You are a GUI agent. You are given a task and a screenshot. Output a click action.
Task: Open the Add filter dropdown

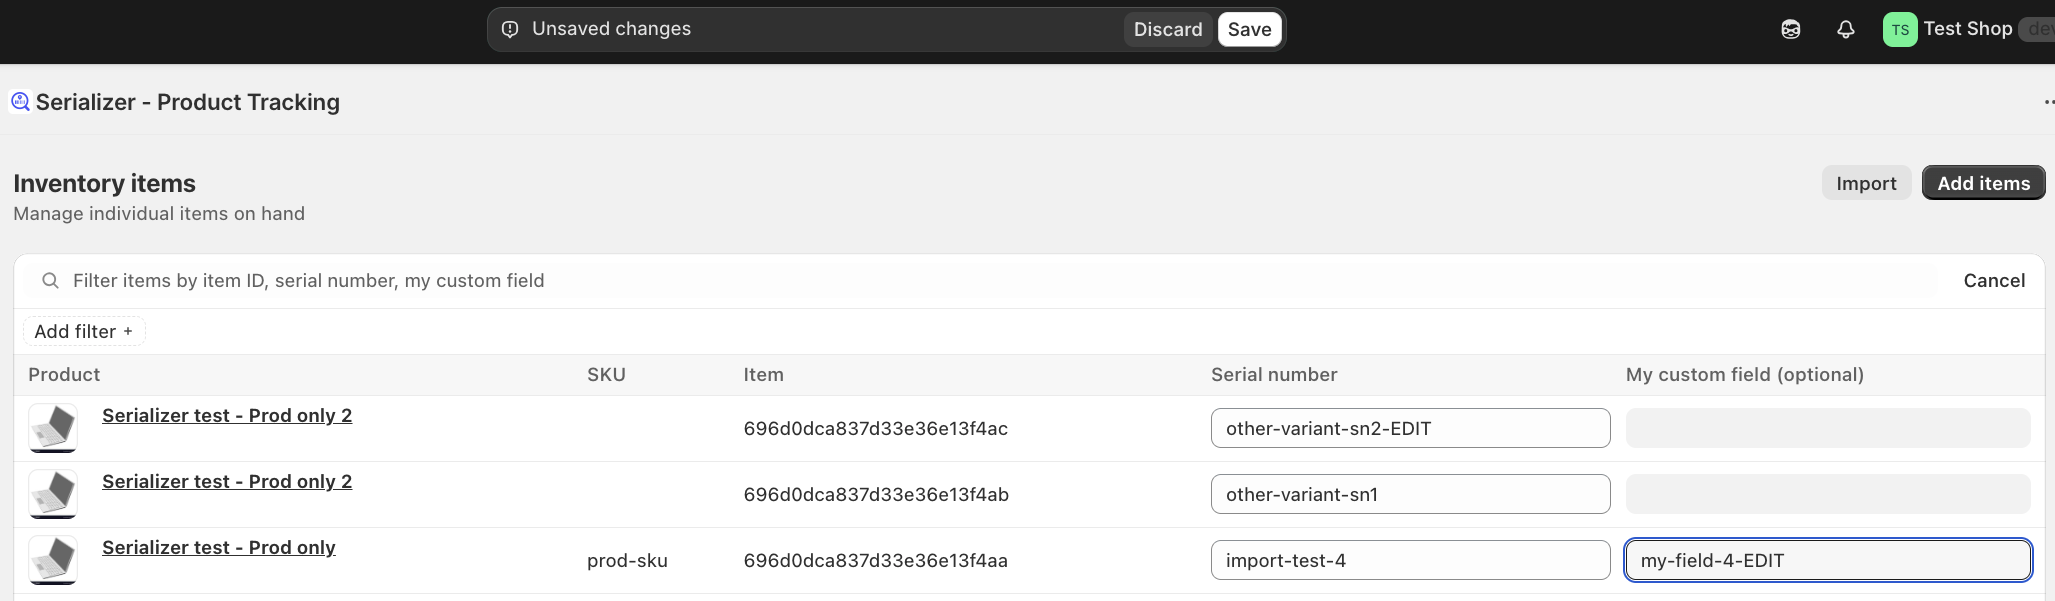84,332
